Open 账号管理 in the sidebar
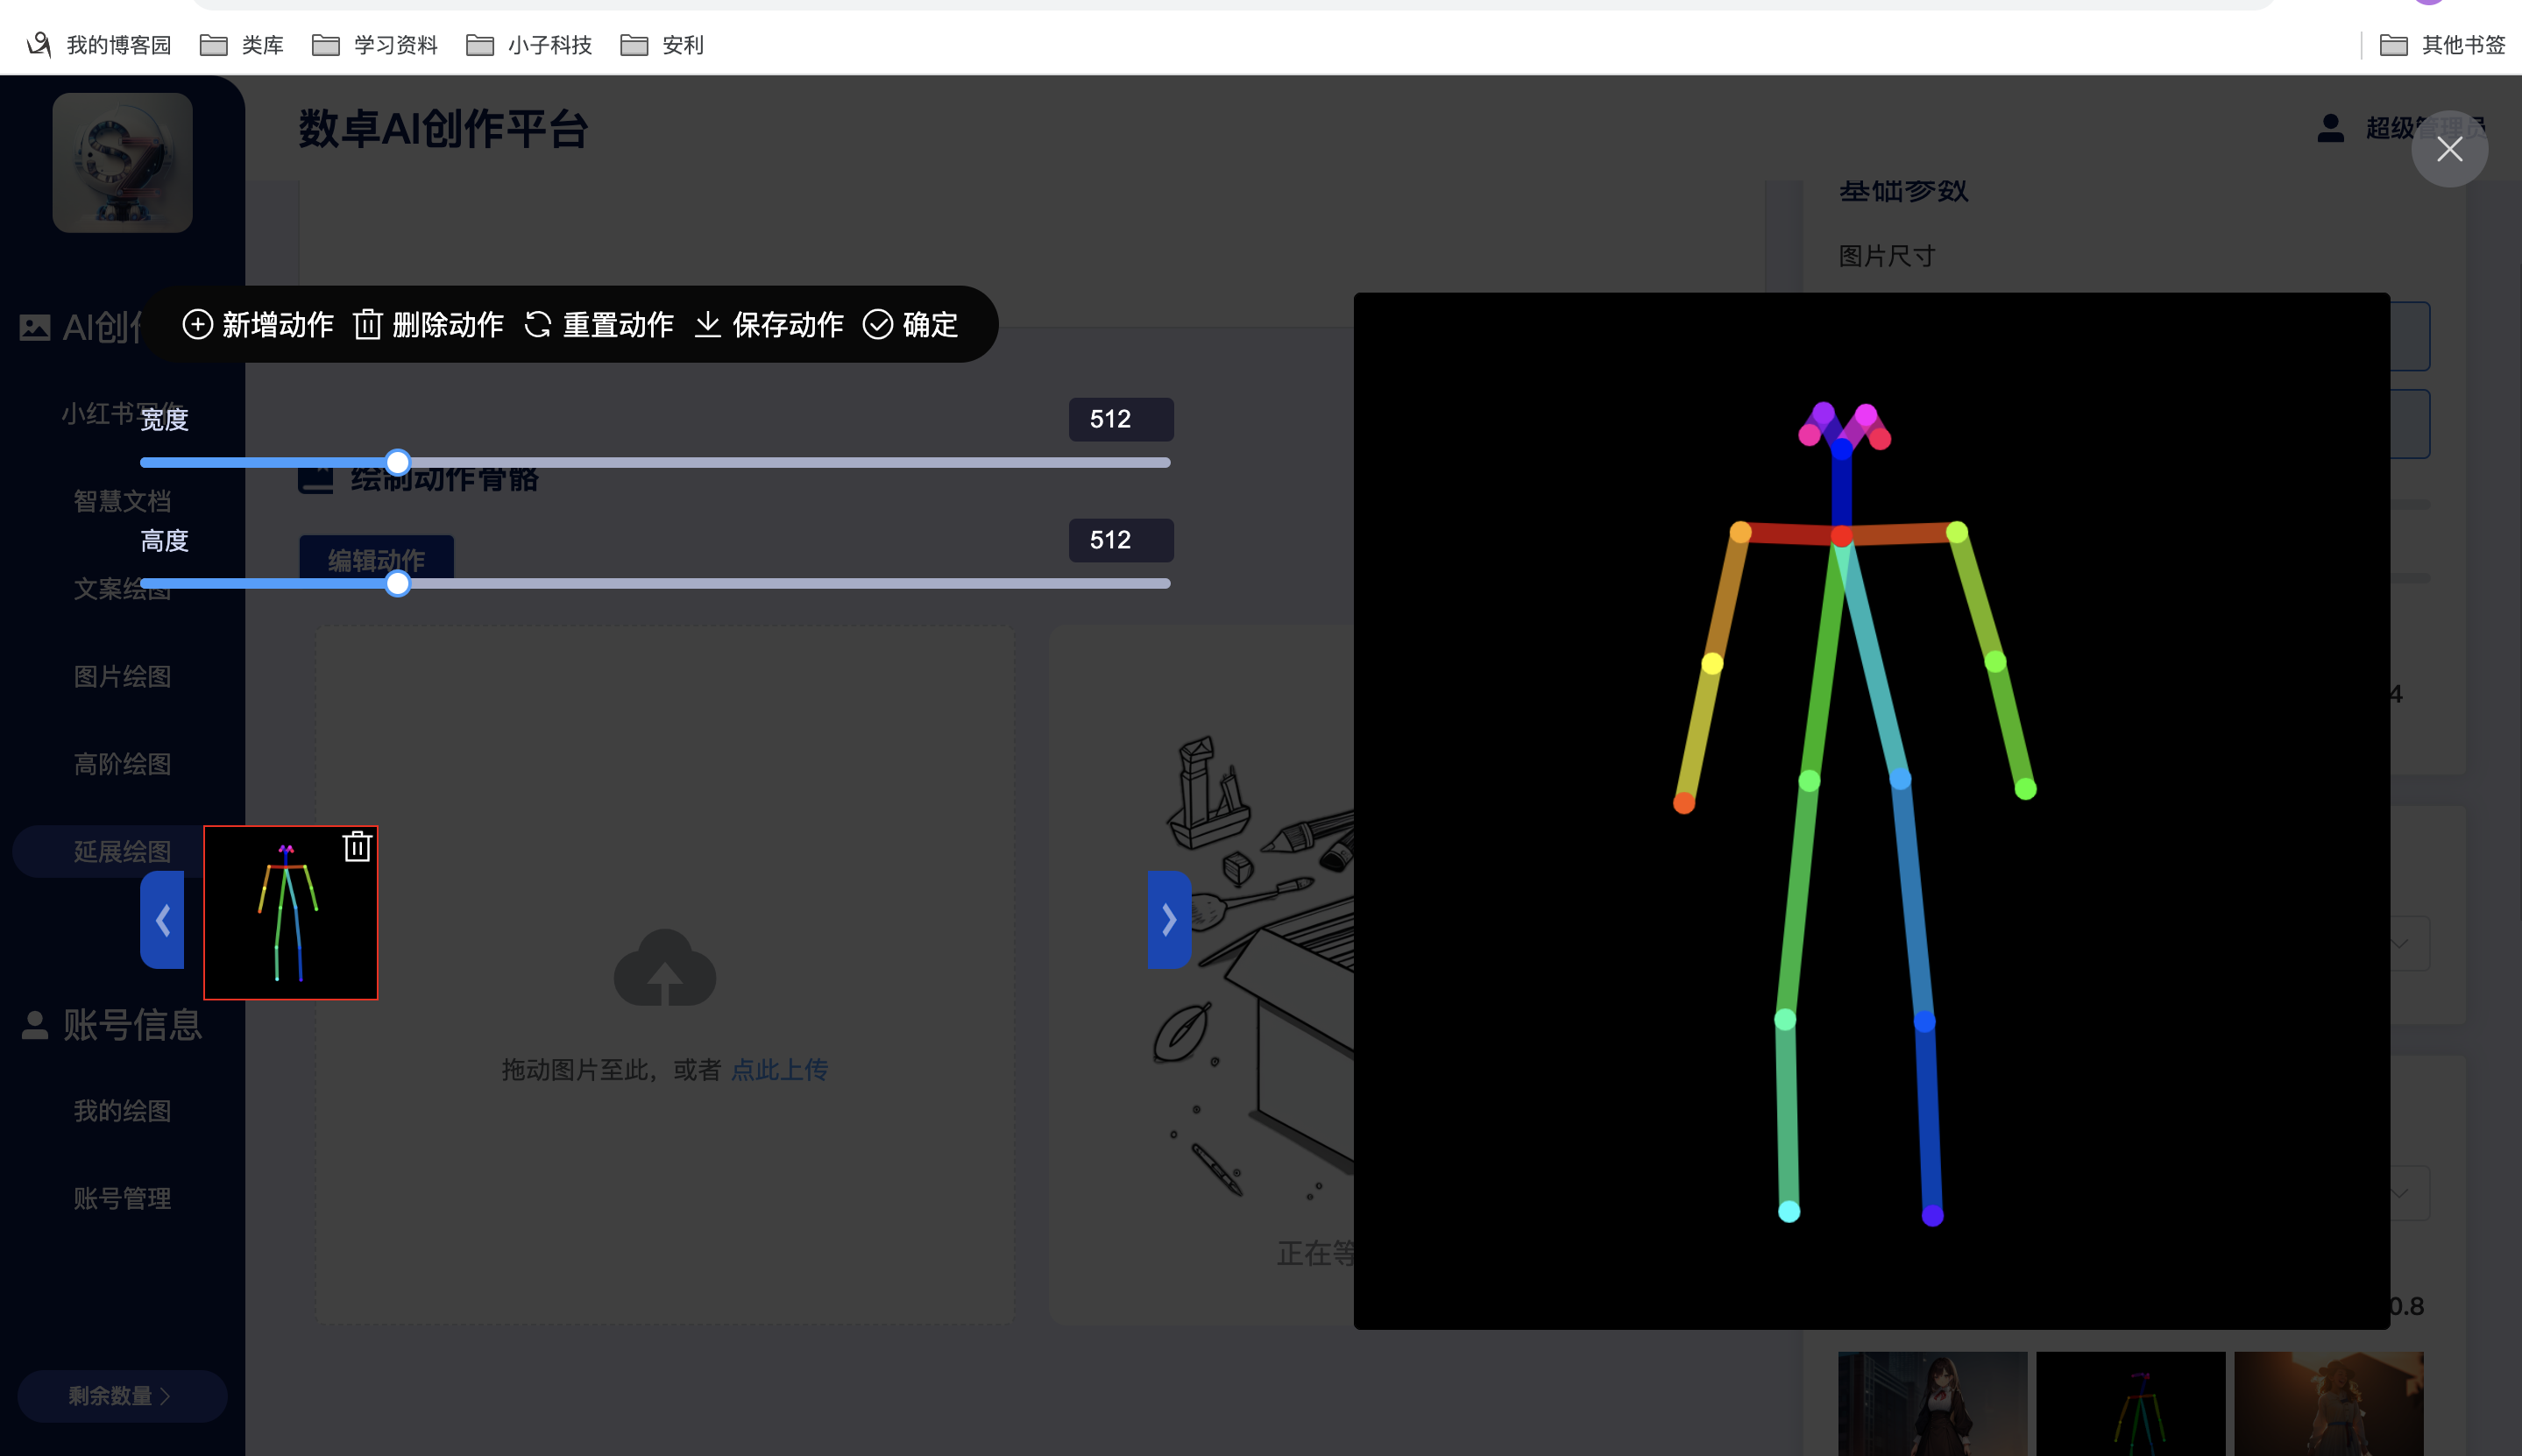The image size is (2522, 1456). (x=122, y=1199)
